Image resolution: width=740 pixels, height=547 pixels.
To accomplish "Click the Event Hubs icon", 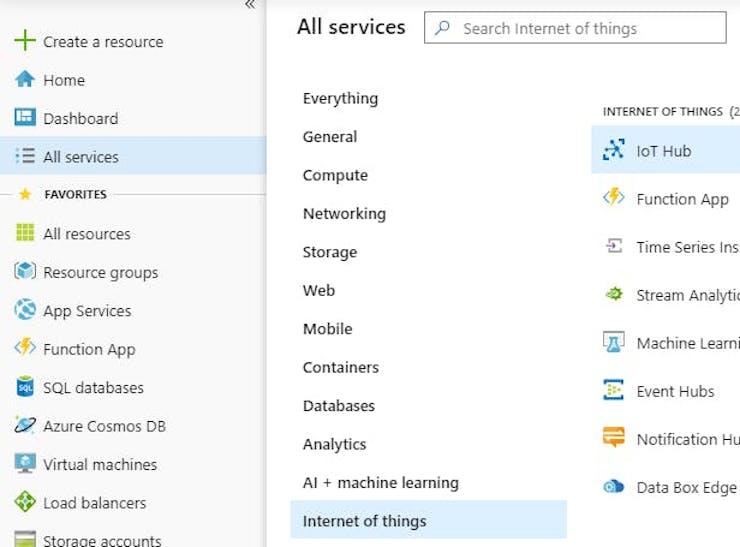I will 614,390.
